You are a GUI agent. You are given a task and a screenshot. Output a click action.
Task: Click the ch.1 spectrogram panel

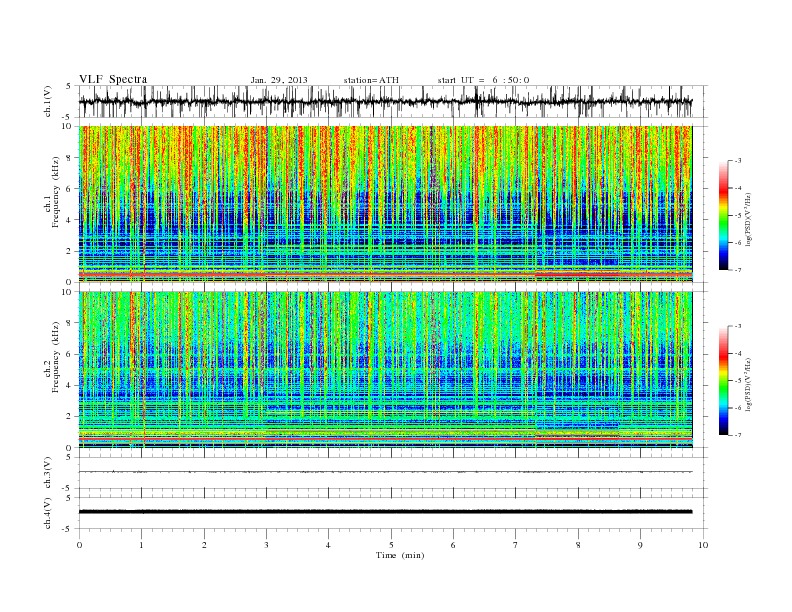[x=385, y=204]
